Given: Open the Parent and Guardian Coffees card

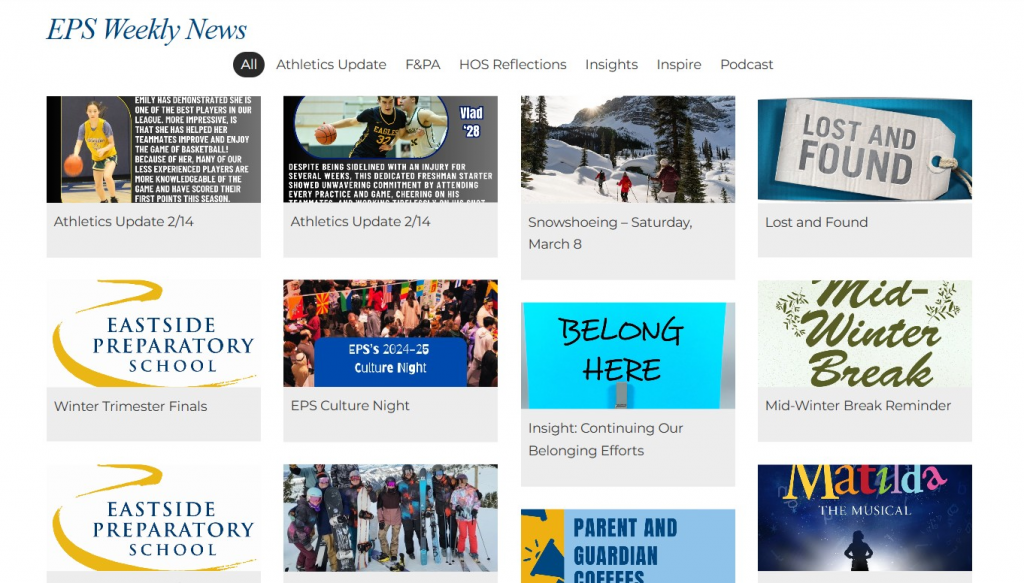Looking at the screenshot, I should [x=628, y=546].
